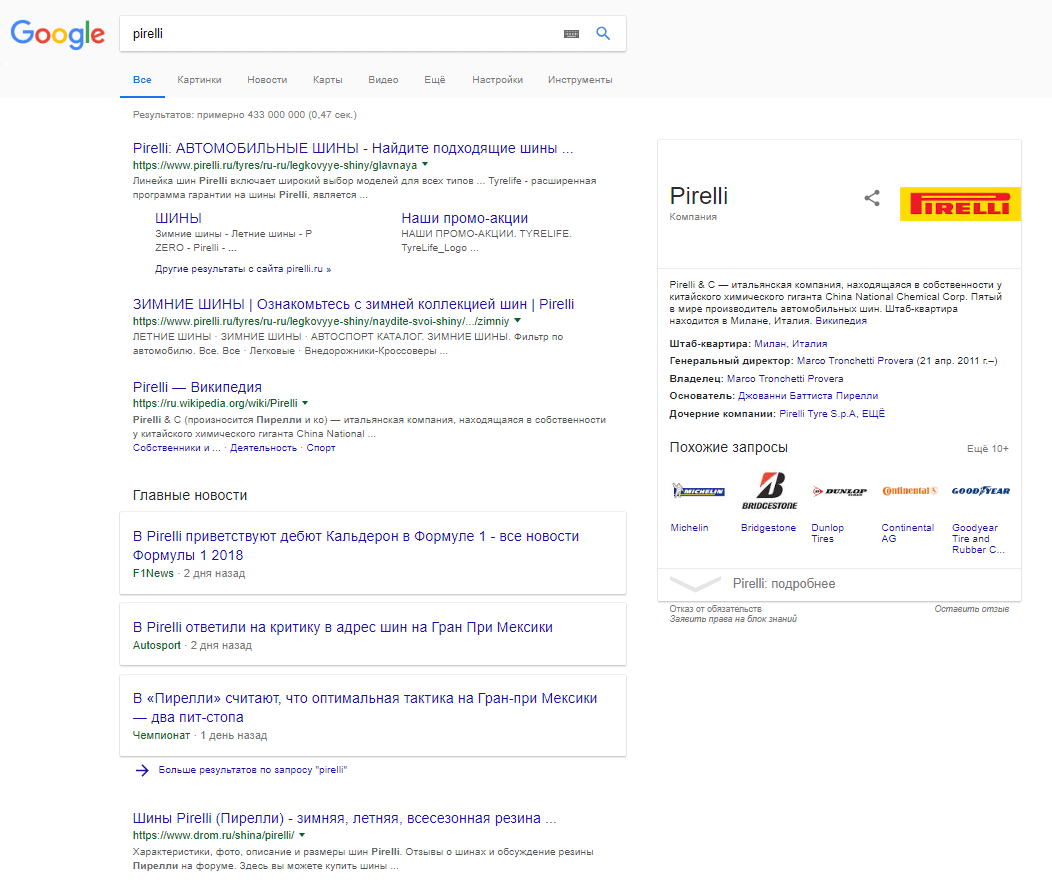Open the Pirelli logo image

[x=960, y=204]
